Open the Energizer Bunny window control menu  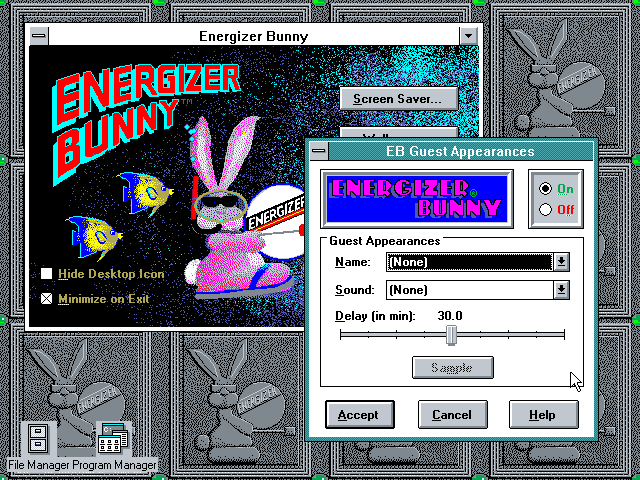(x=39, y=36)
